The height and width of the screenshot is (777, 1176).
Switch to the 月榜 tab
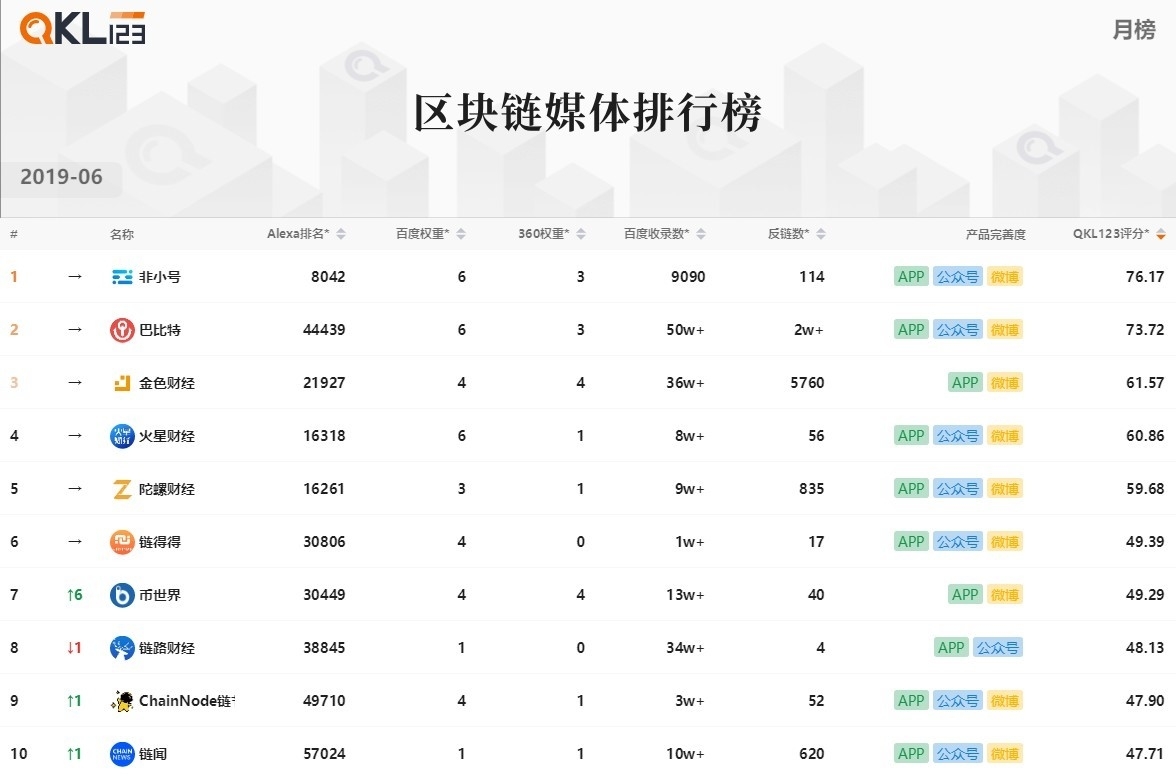click(x=1134, y=30)
